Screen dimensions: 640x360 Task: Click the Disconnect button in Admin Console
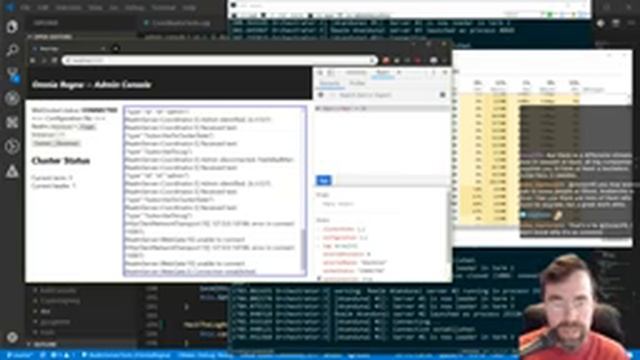coord(67,143)
